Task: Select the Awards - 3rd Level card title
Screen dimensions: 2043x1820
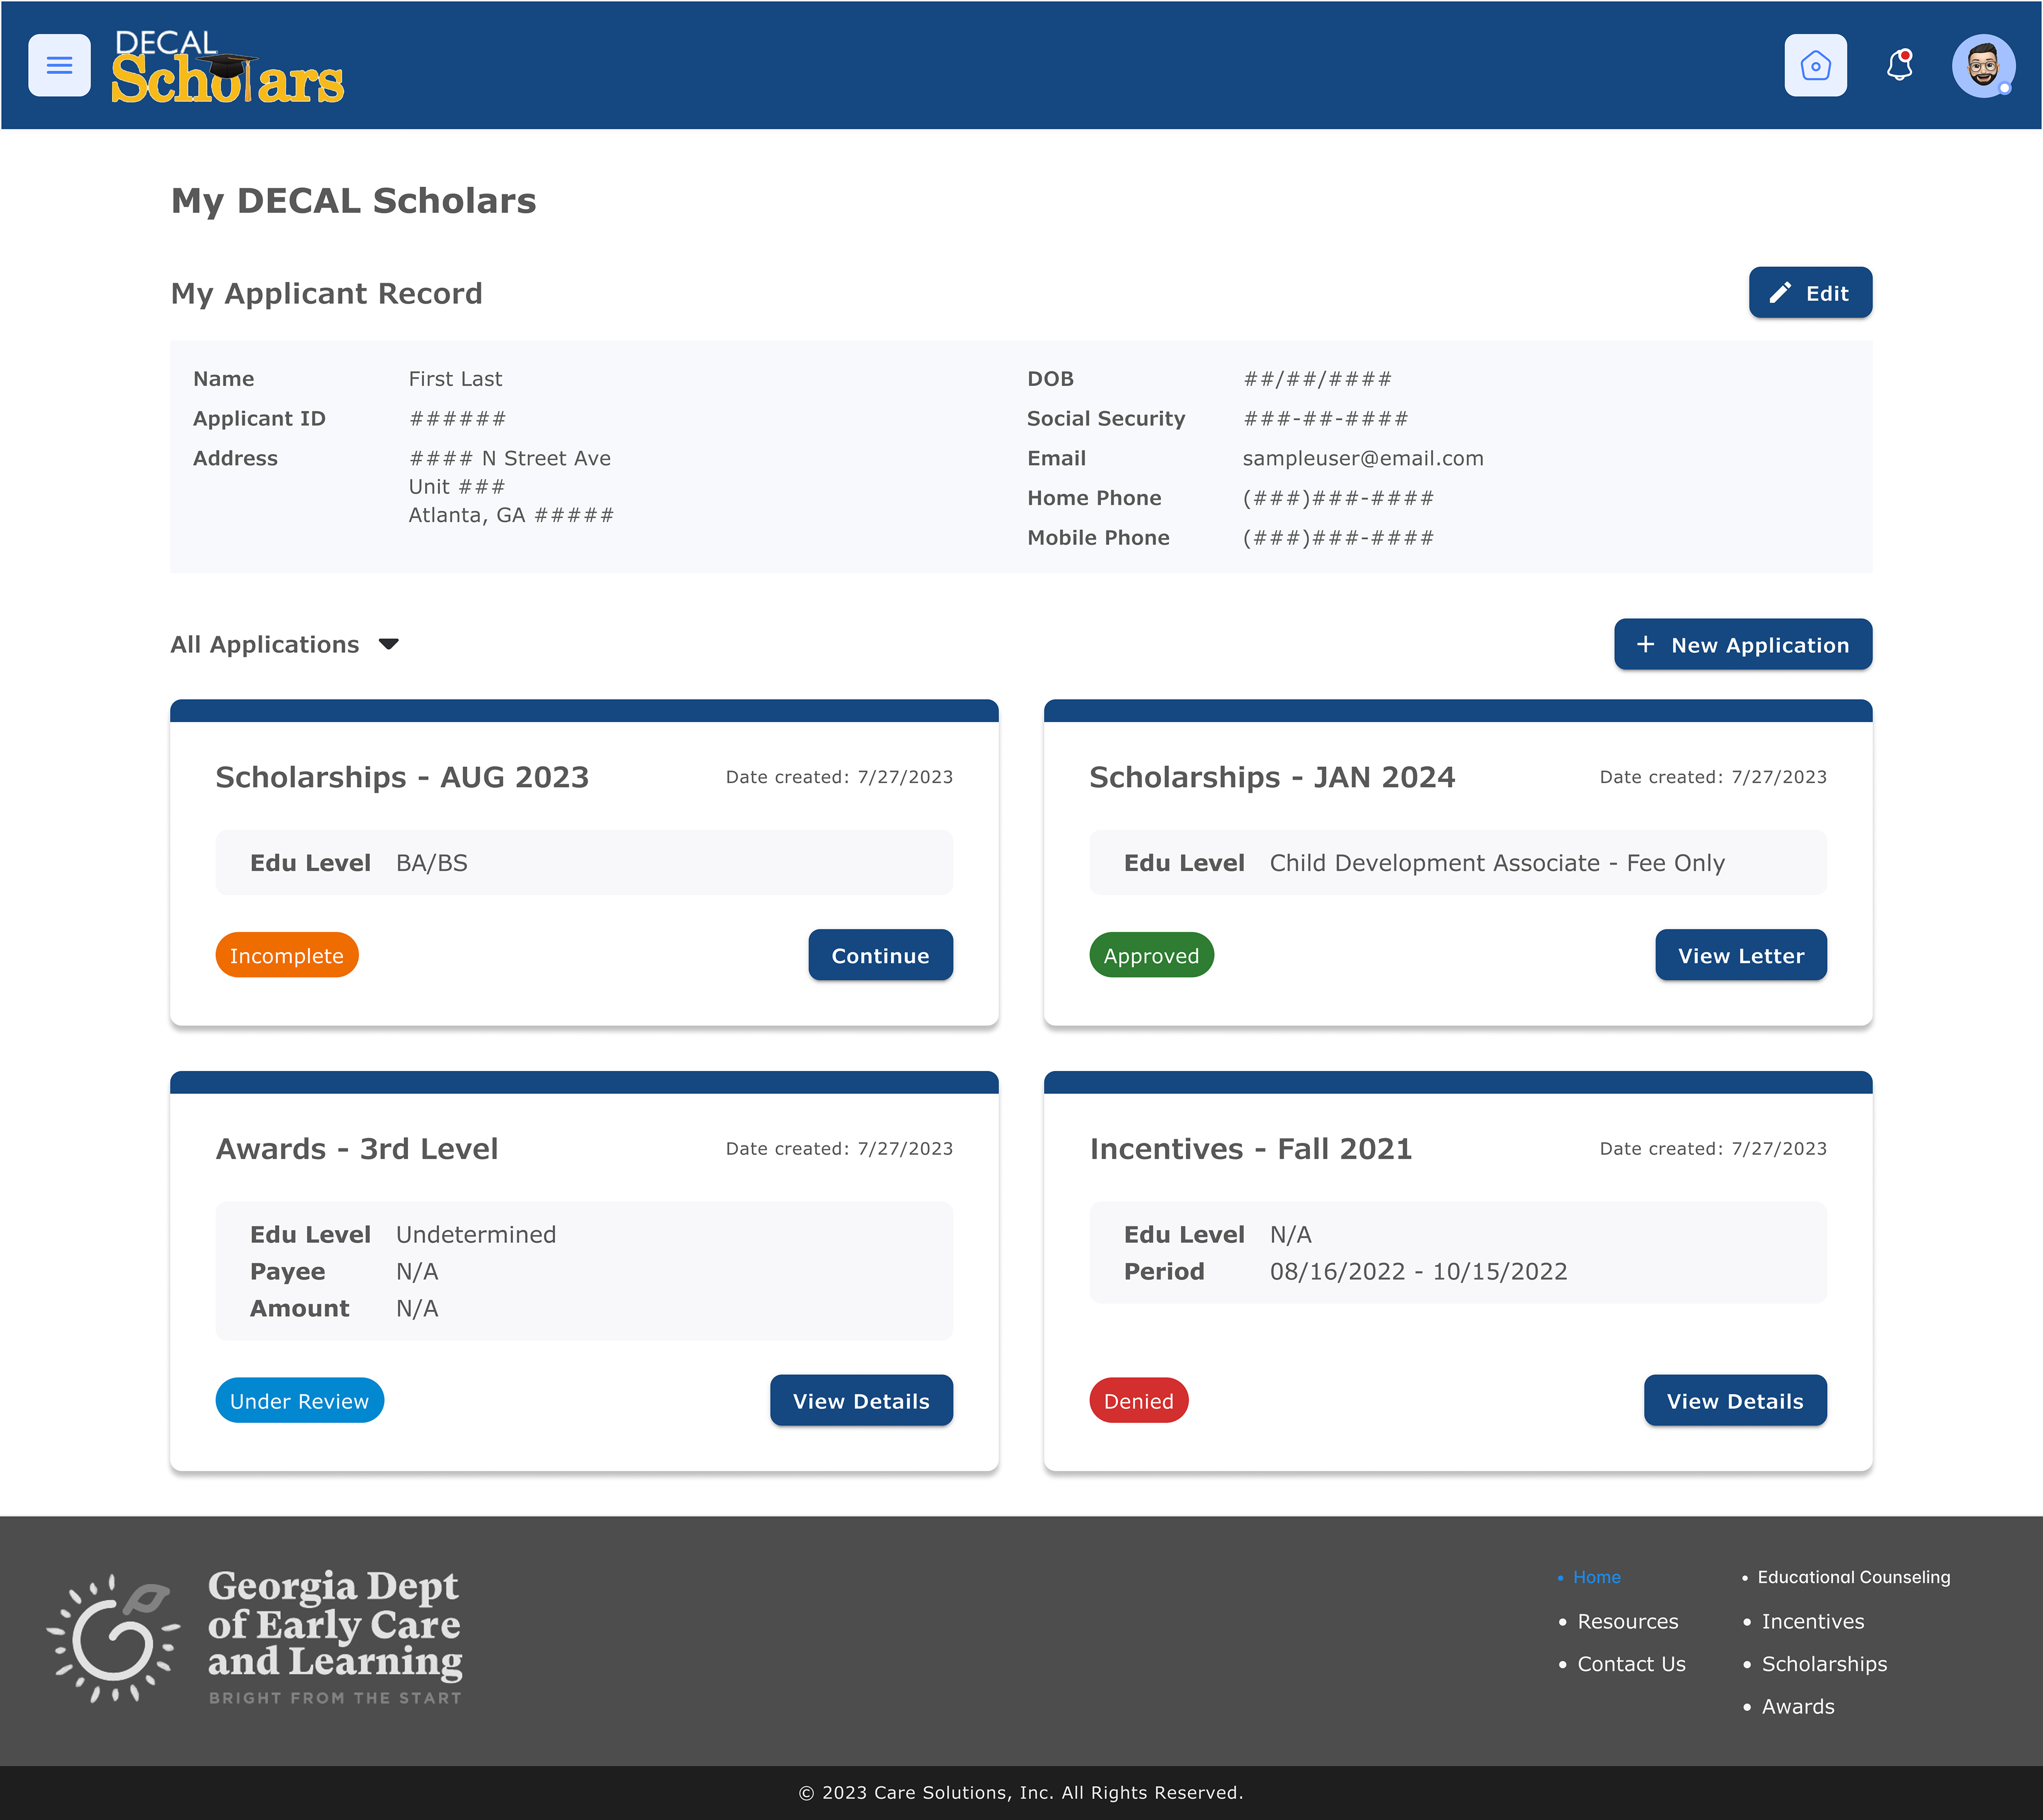Action: point(357,1149)
